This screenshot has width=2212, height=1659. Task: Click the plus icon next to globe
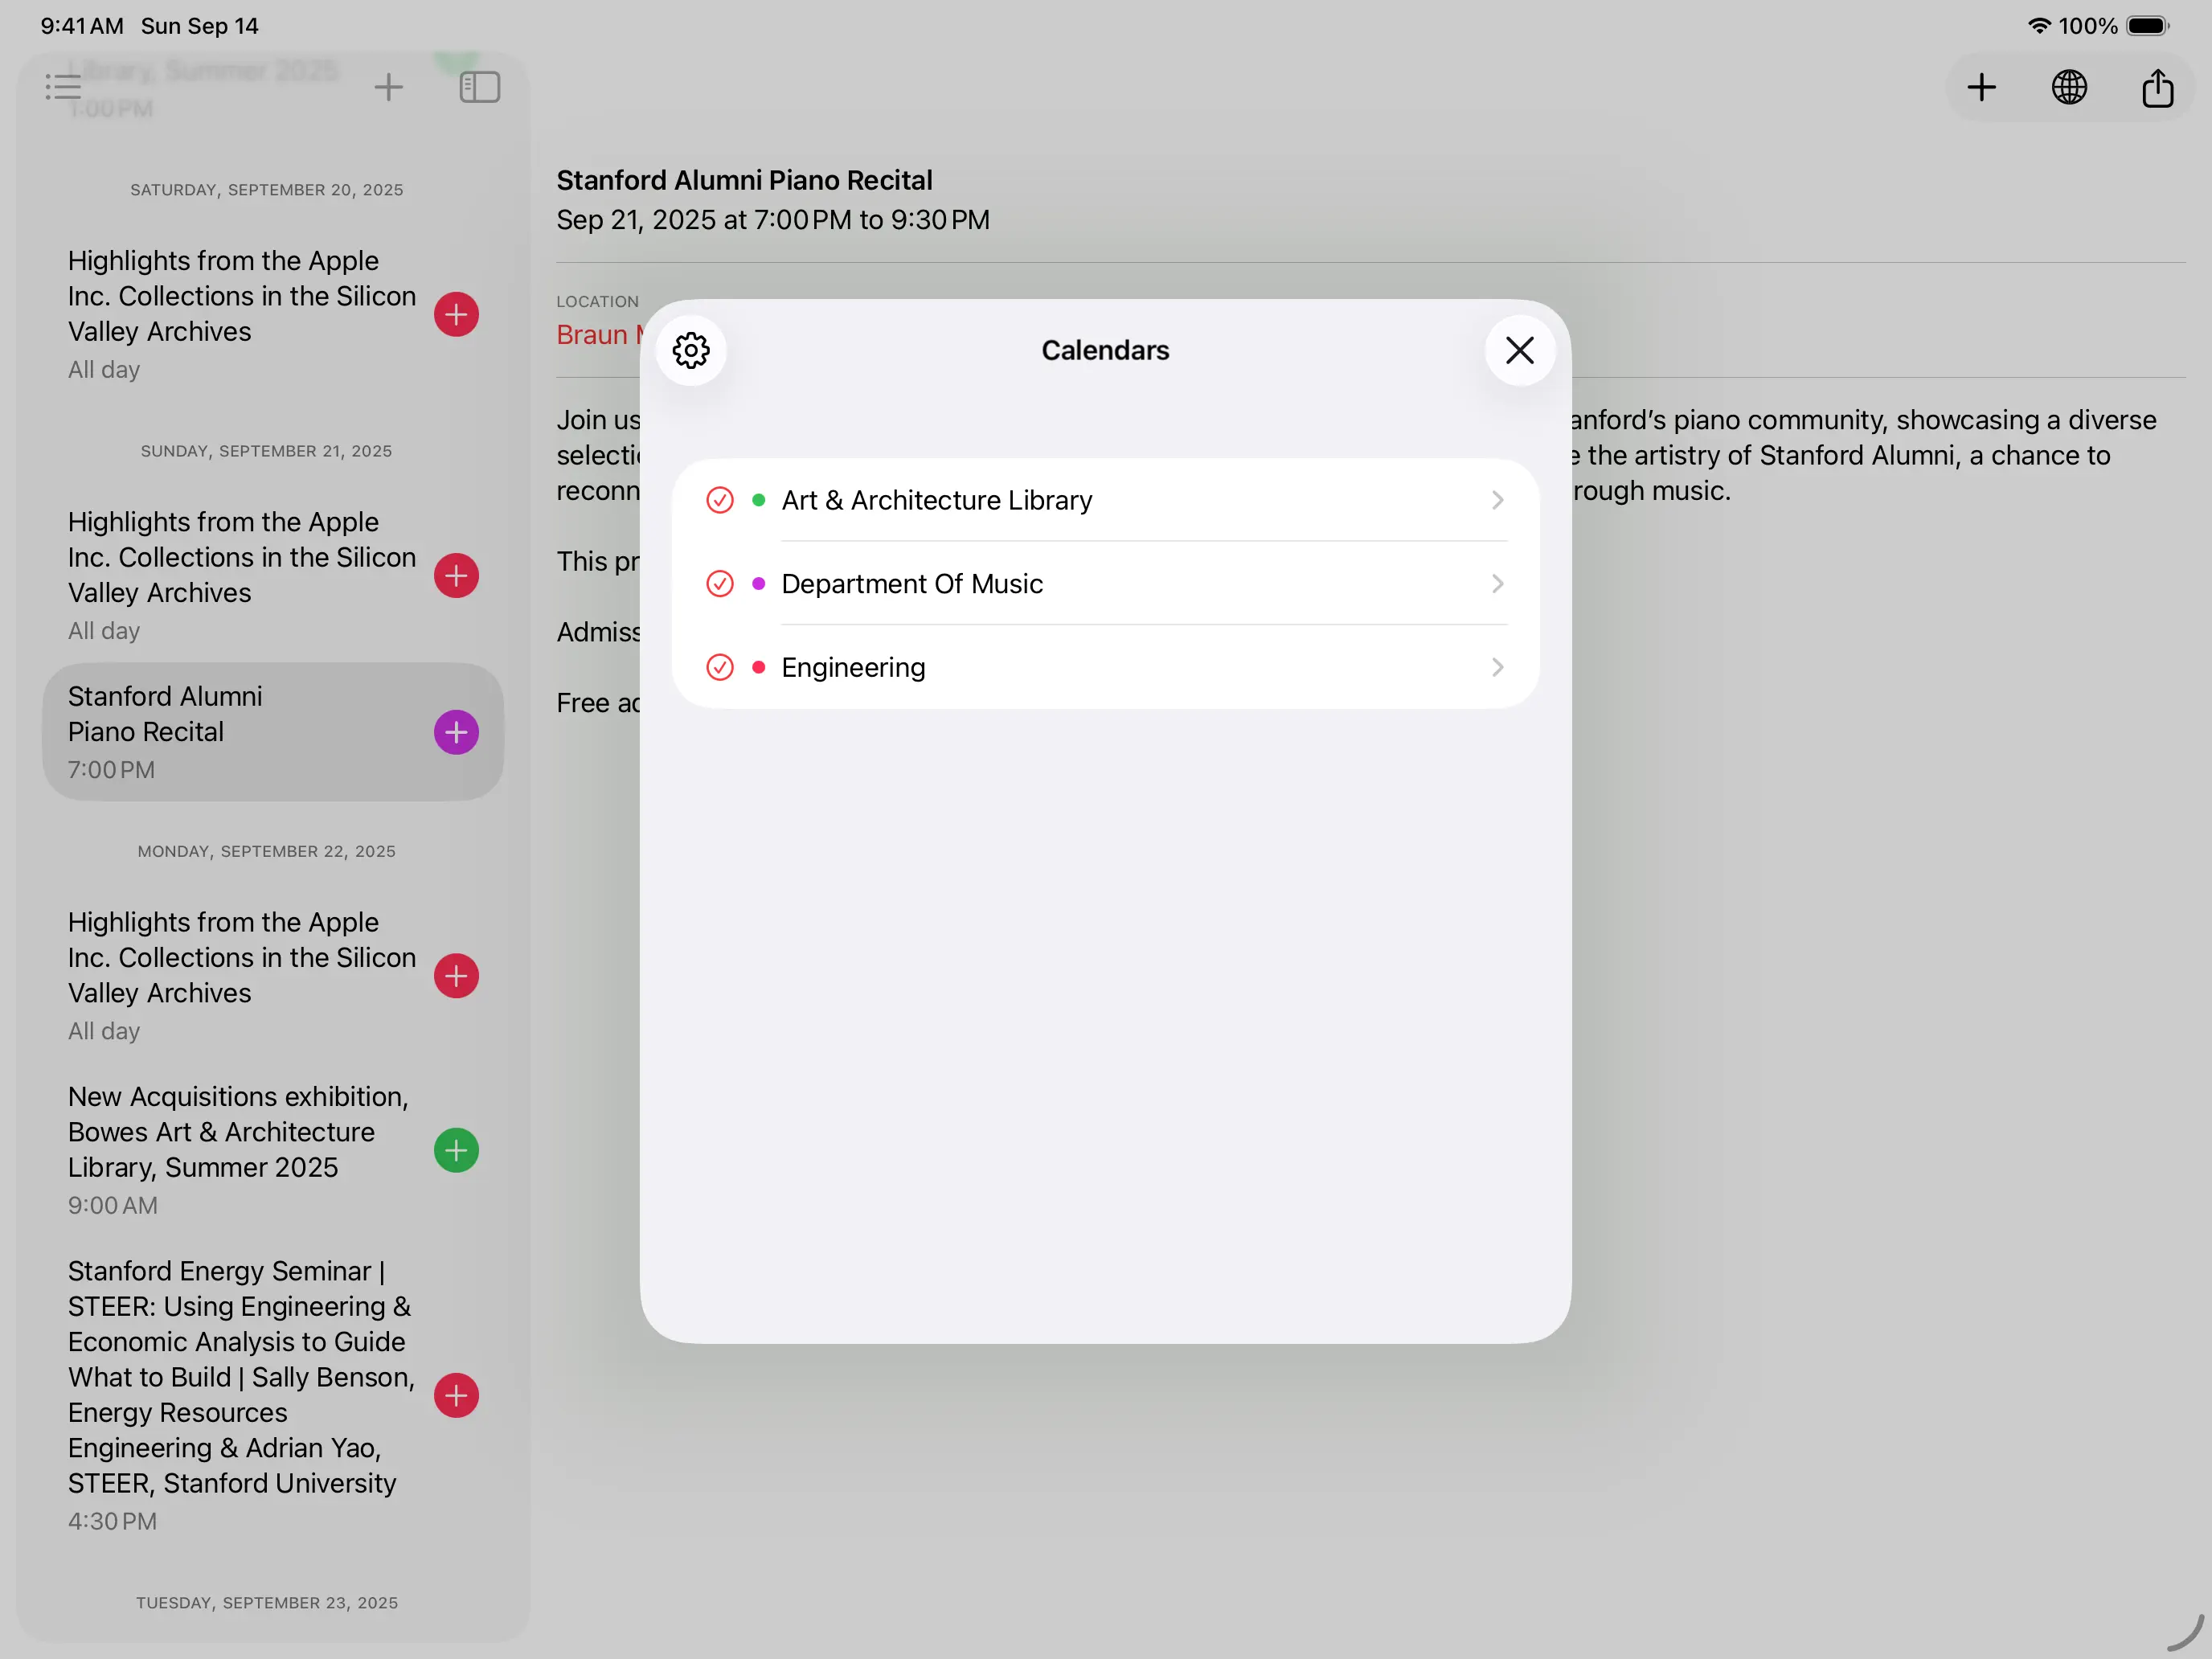[x=1981, y=88]
